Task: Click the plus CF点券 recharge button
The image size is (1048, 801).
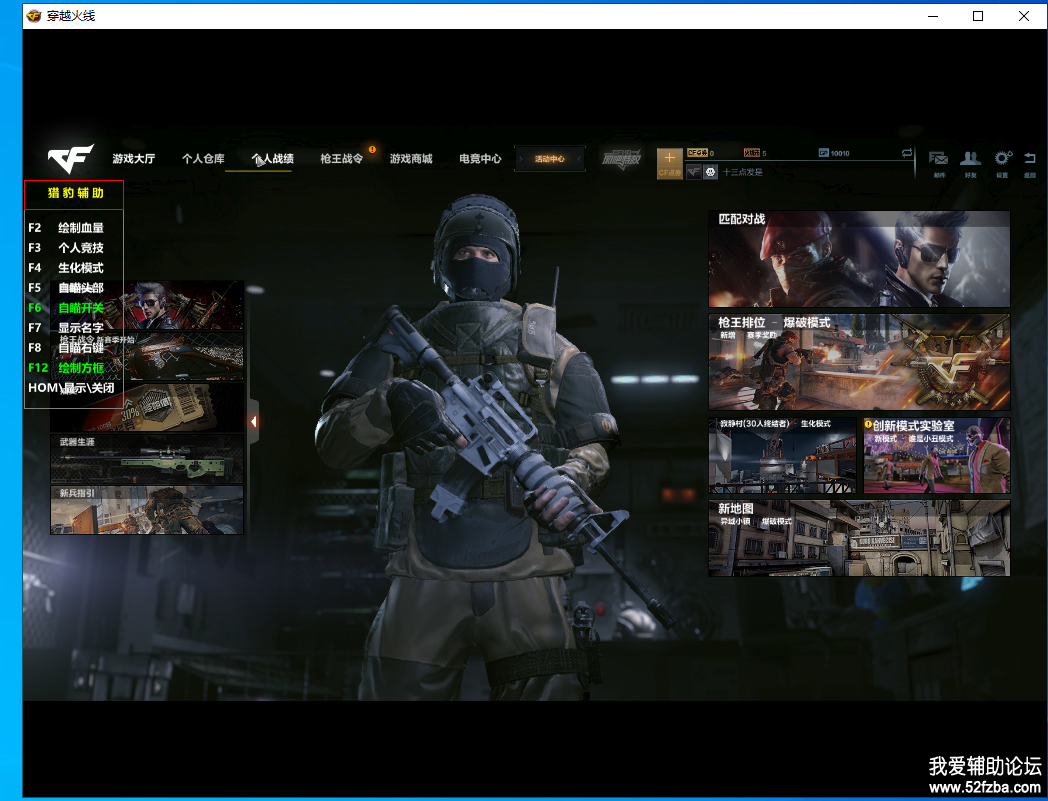Action: 670,164
